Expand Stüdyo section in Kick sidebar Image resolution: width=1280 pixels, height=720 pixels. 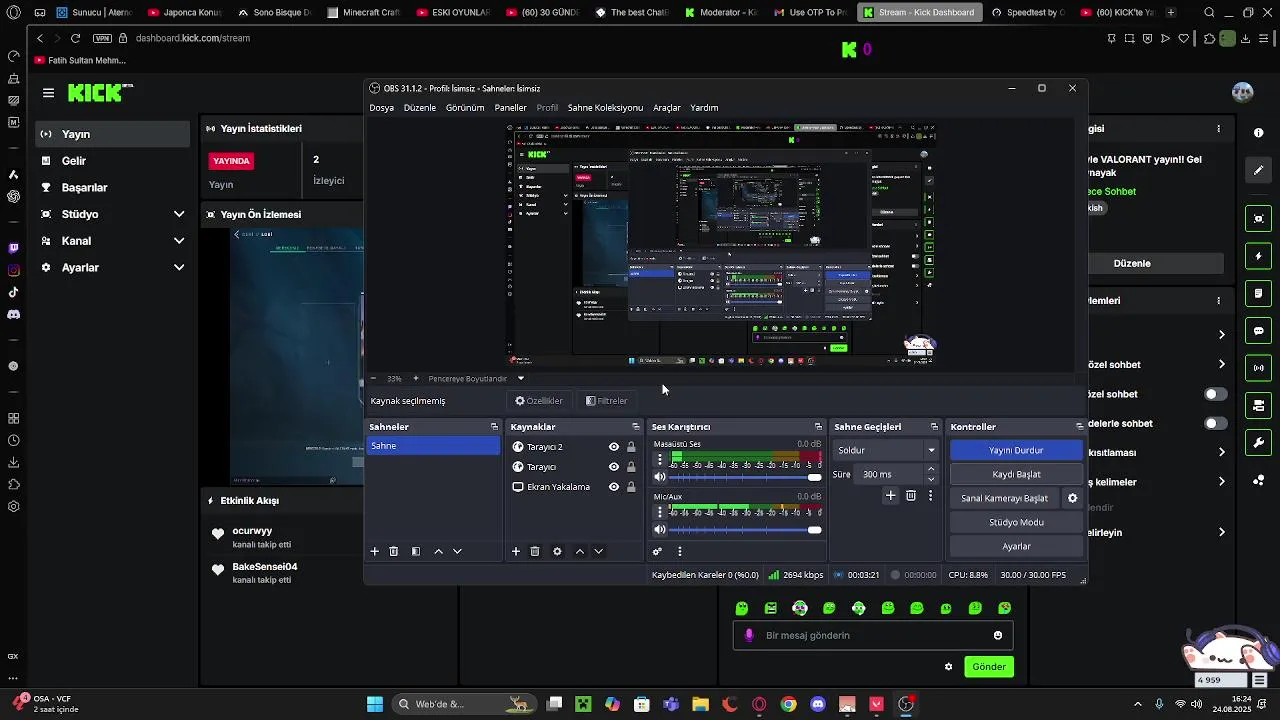(x=179, y=214)
